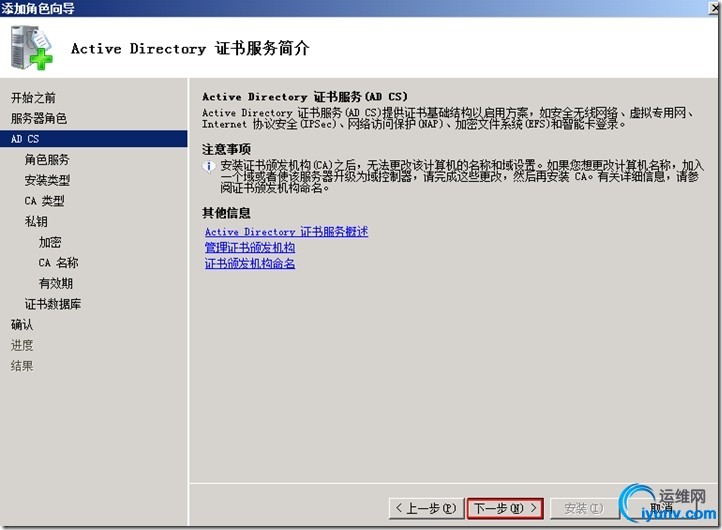The height and width of the screenshot is (530, 722).
Task: Select 确认 step in sidebar
Action: pyautogui.click(x=22, y=325)
